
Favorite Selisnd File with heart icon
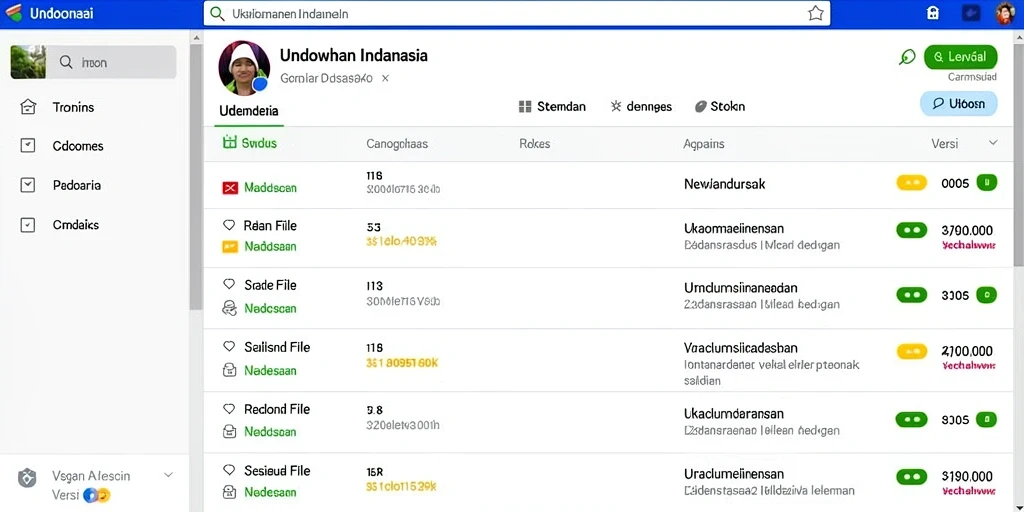point(229,347)
